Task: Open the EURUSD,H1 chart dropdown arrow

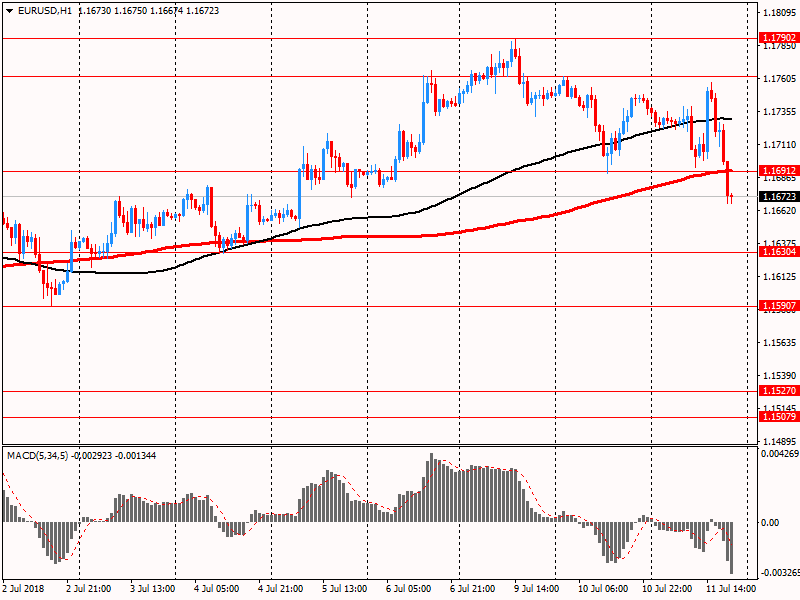Action: 9,11
